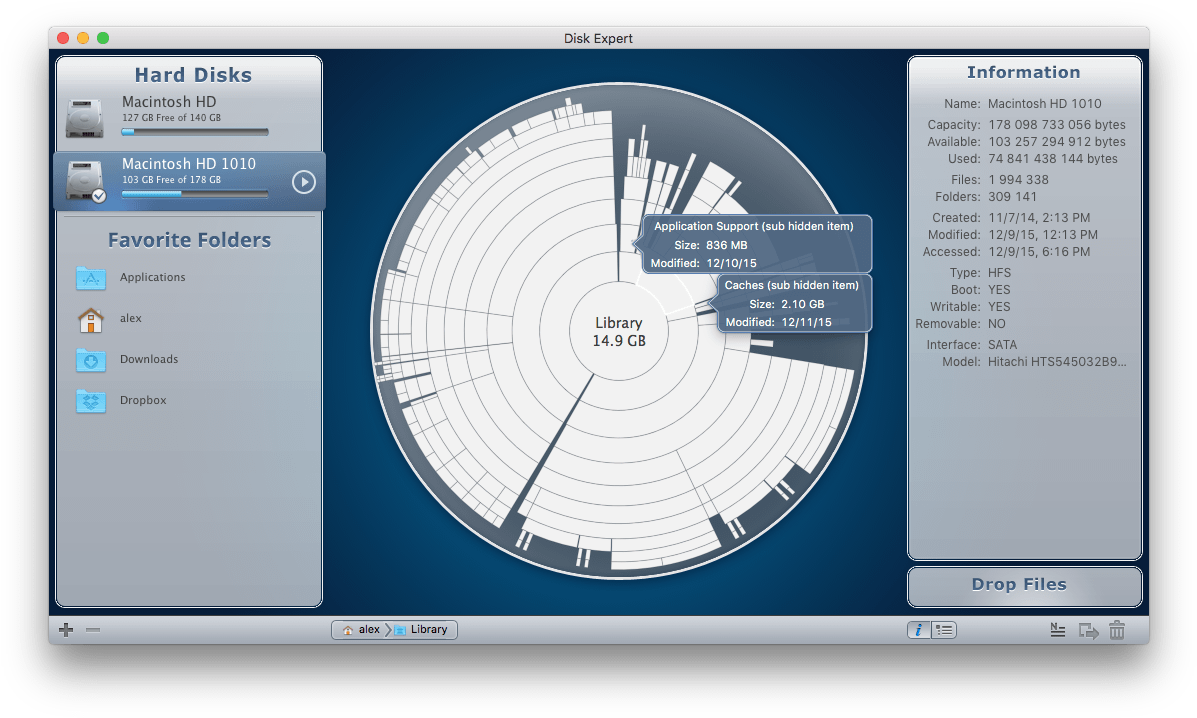Start scan with the play button
The image size is (1197, 718).
click(304, 182)
